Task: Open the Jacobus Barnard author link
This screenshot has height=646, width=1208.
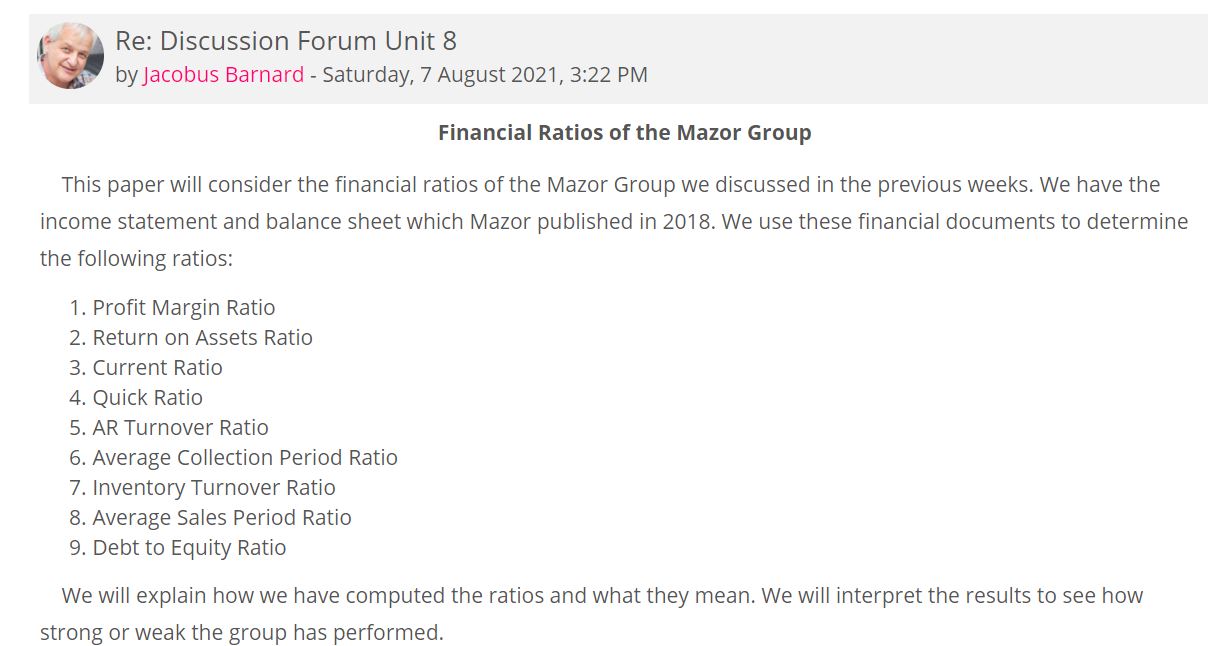Action: (223, 75)
